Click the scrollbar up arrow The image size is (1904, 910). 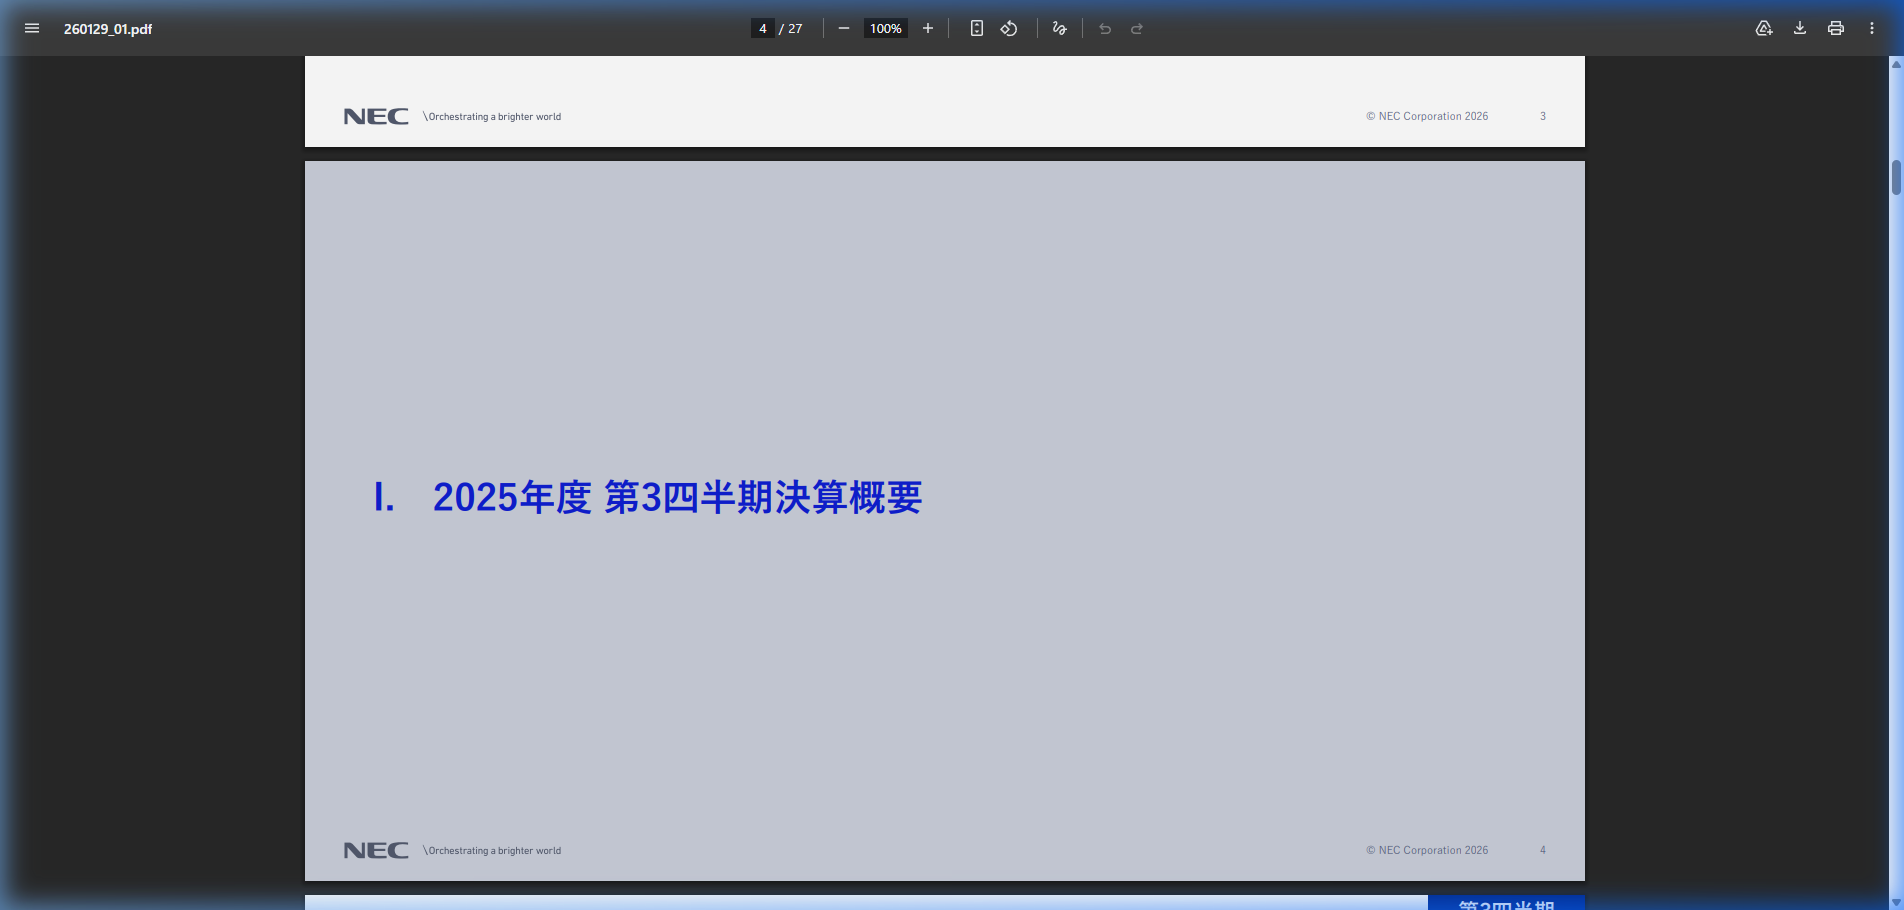point(1896,64)
